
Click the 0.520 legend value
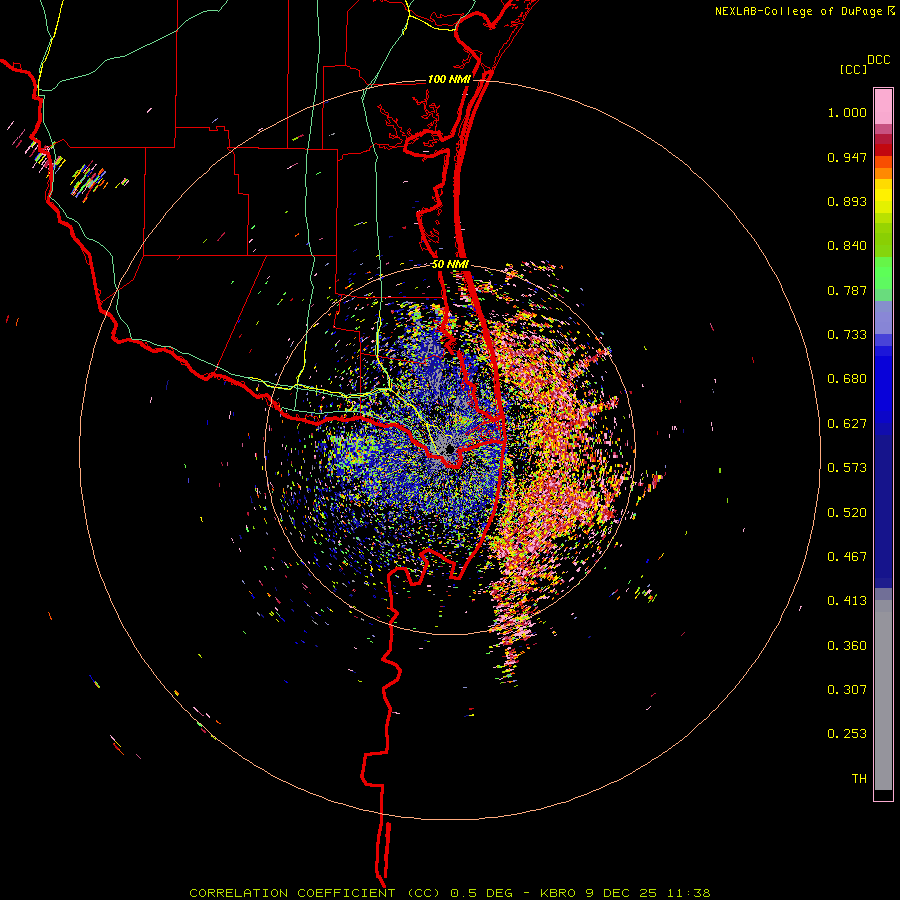[x=847, y=513]
